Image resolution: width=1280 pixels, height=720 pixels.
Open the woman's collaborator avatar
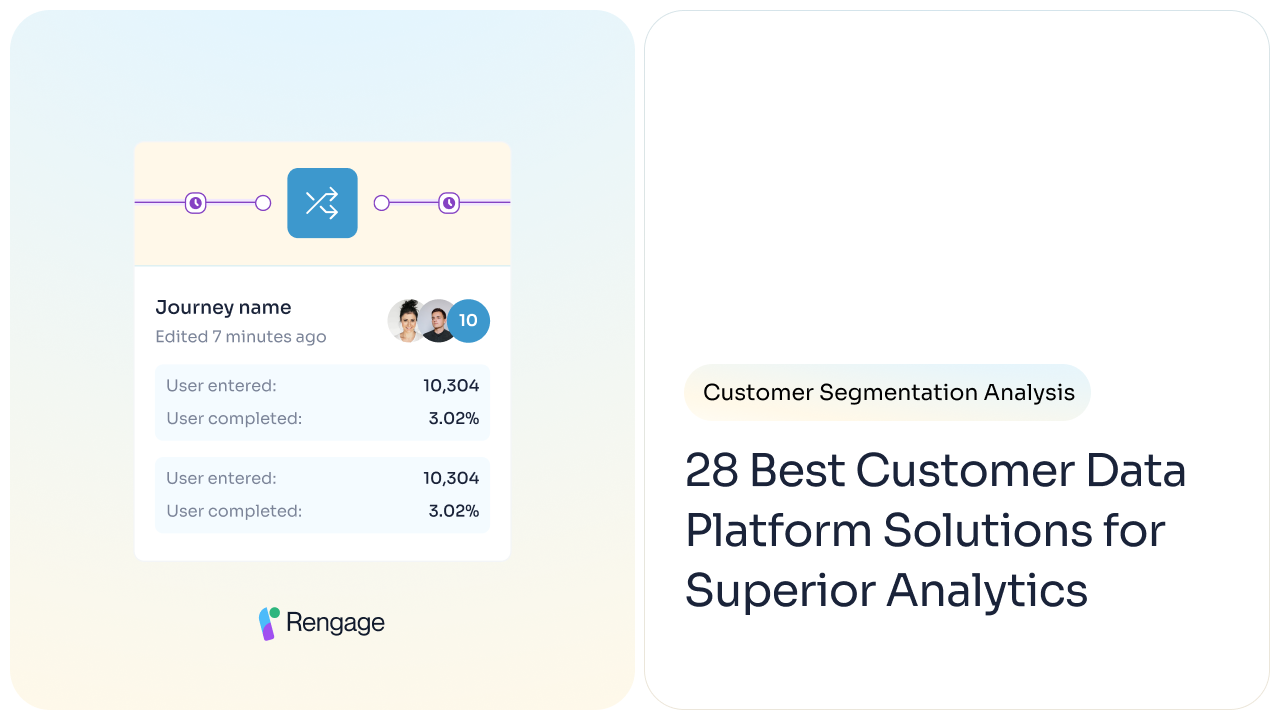tap(408, 321)
